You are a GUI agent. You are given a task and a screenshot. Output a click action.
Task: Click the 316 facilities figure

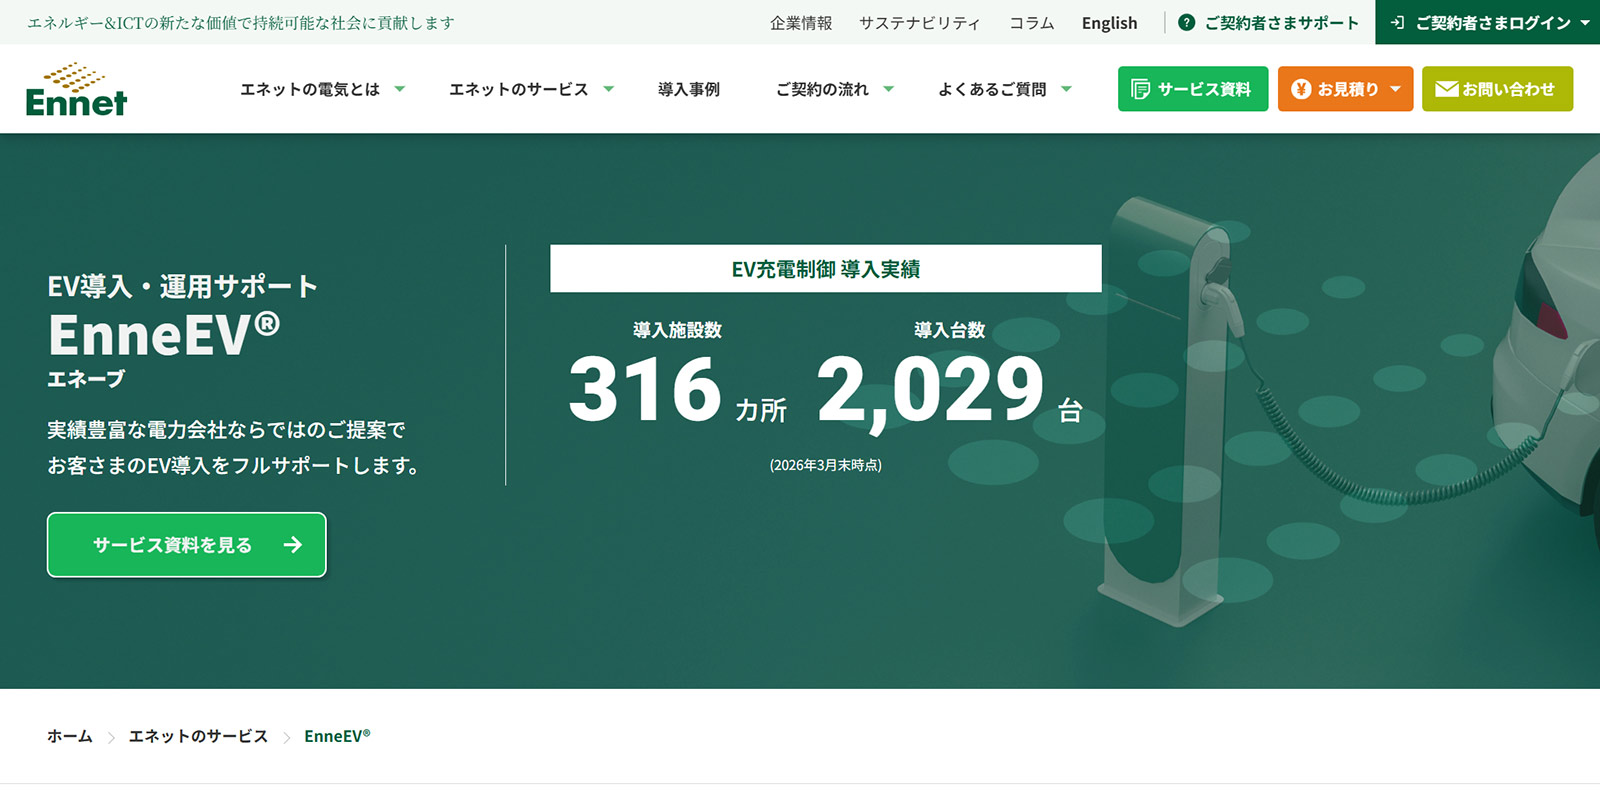[645, 389]
